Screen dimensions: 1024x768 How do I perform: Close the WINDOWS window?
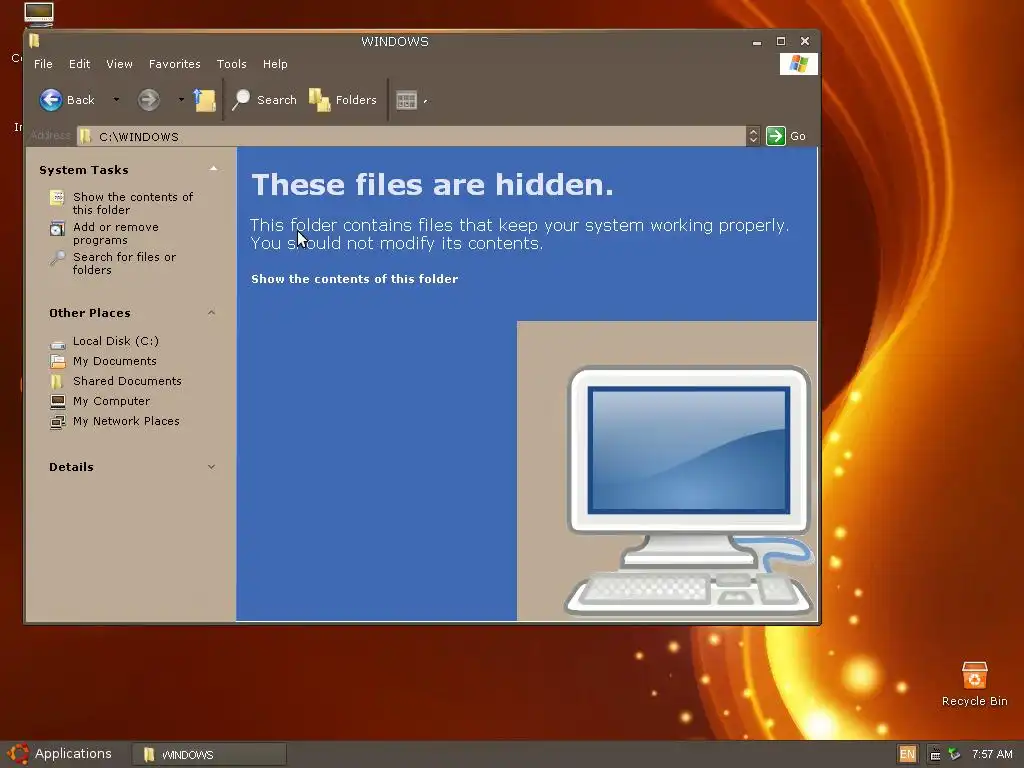[805, 41]
